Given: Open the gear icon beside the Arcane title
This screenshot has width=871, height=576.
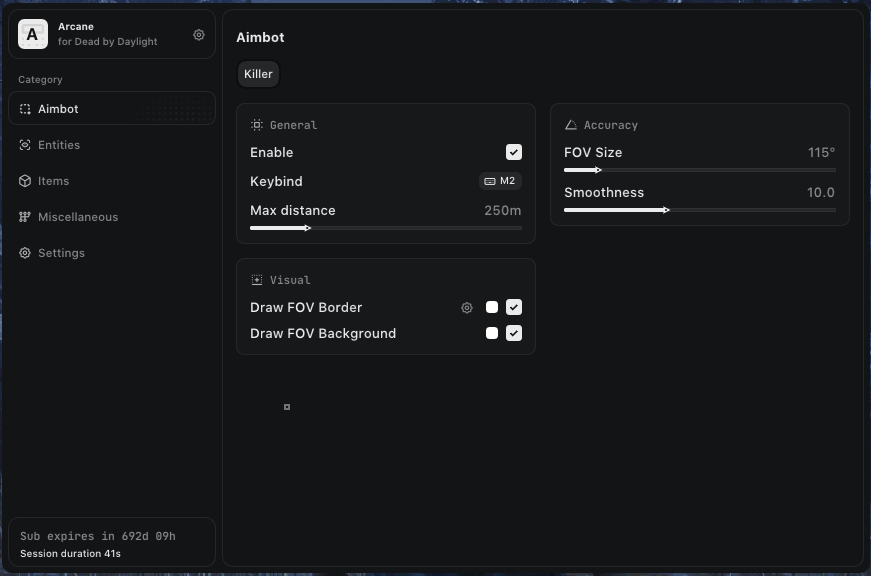Looking at the screenshot, I should (199, 35).
